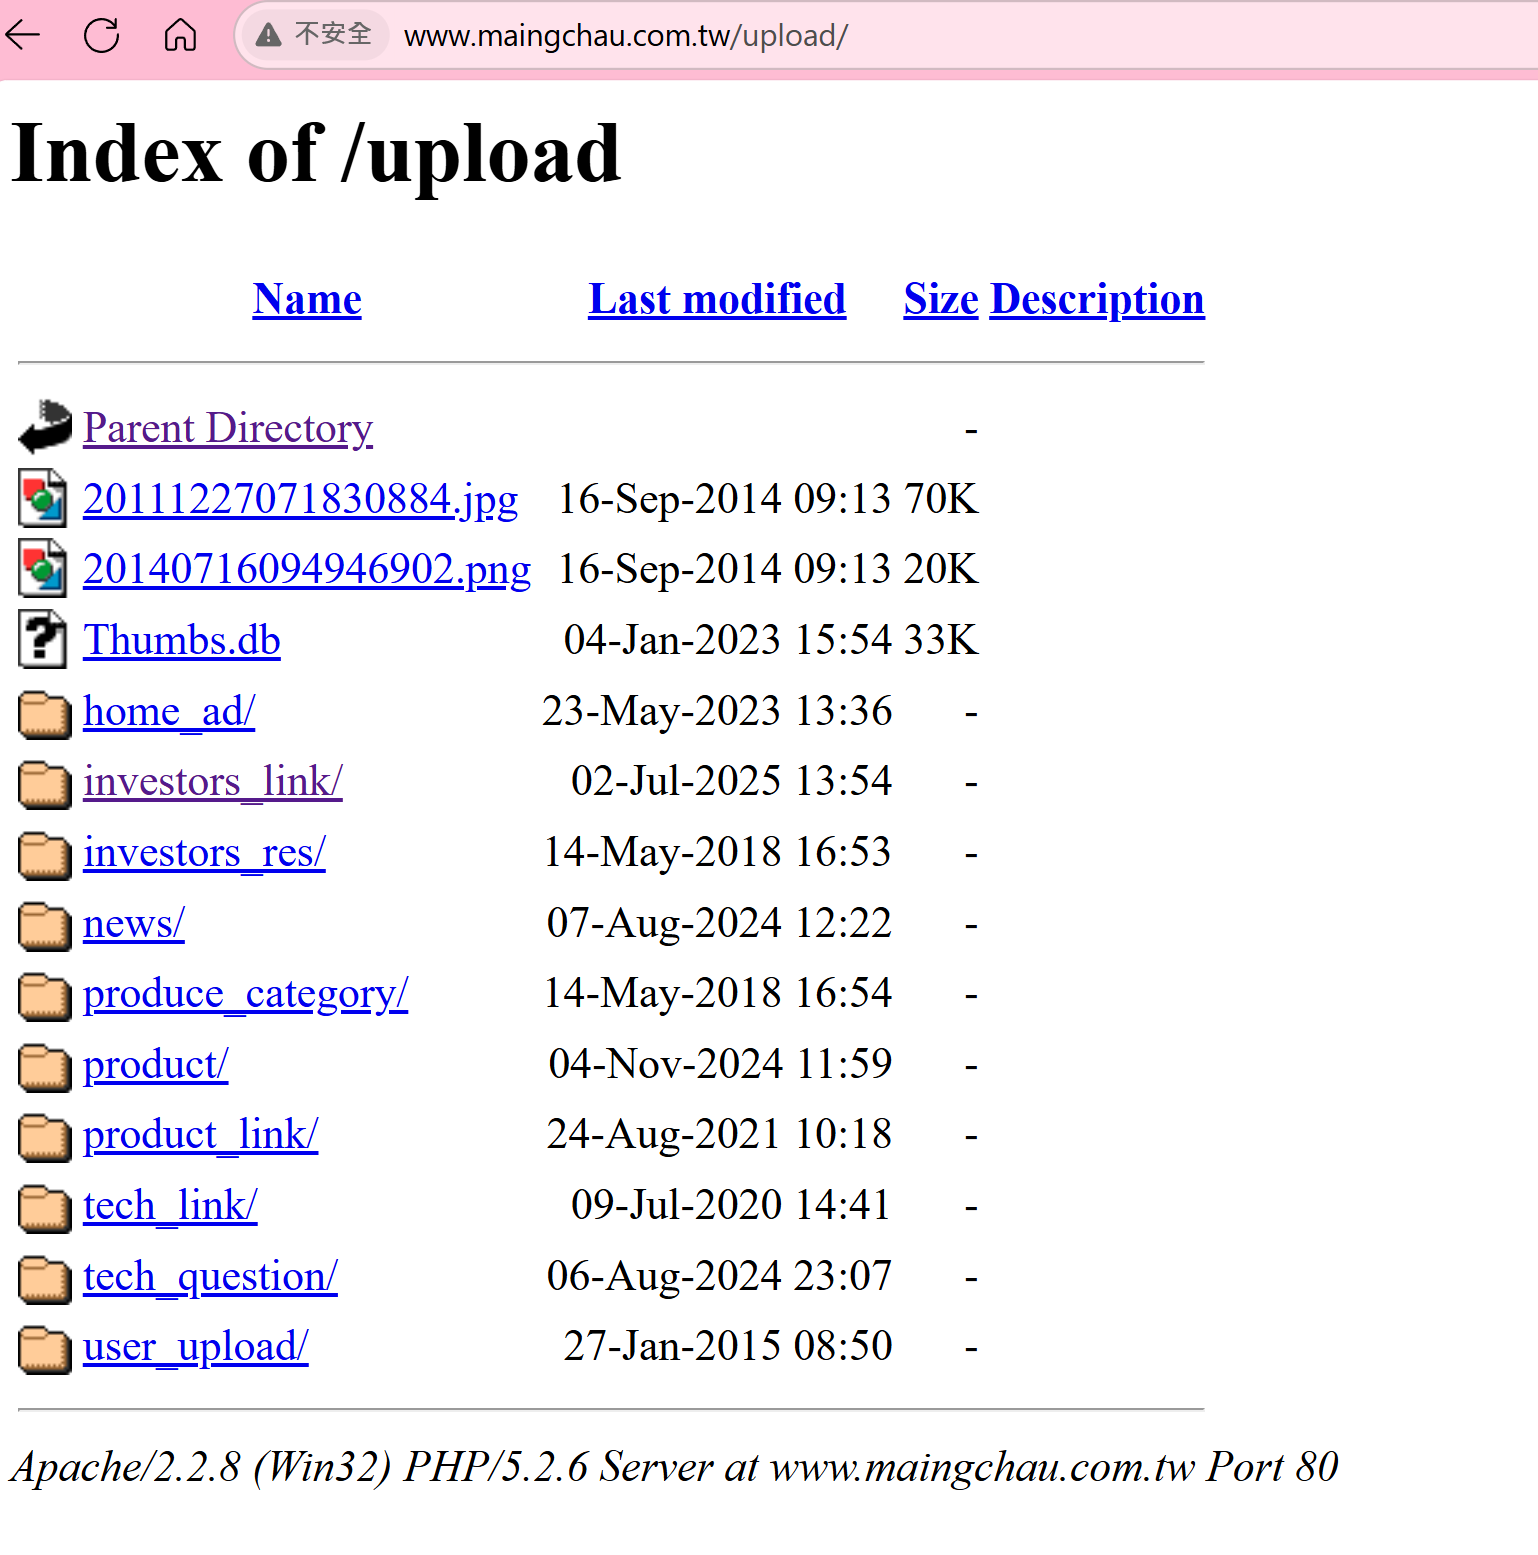
Task: Select the 09-Jul-2020 14:41 date text
Action: pos(731,1205)
